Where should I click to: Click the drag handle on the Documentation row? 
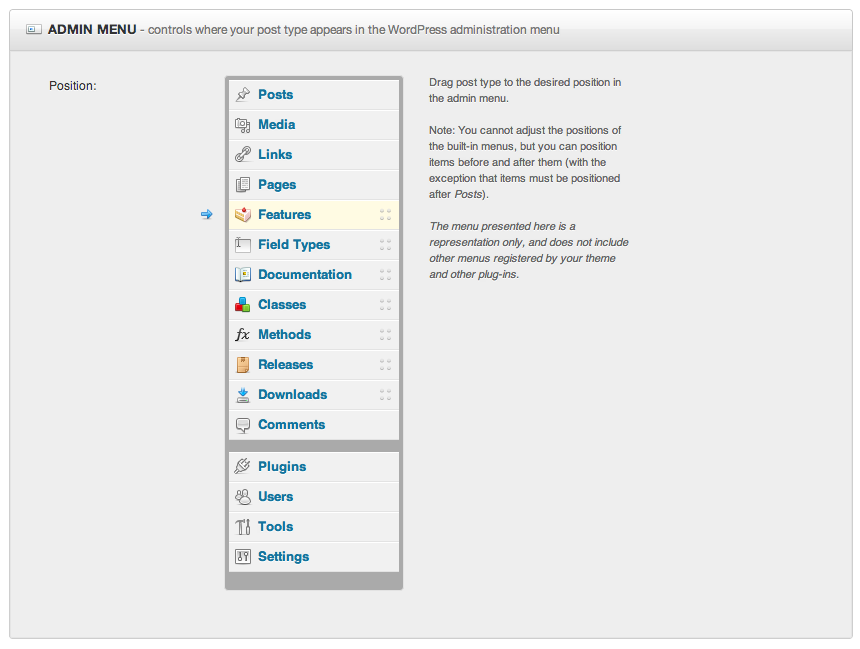pos(385,274)
